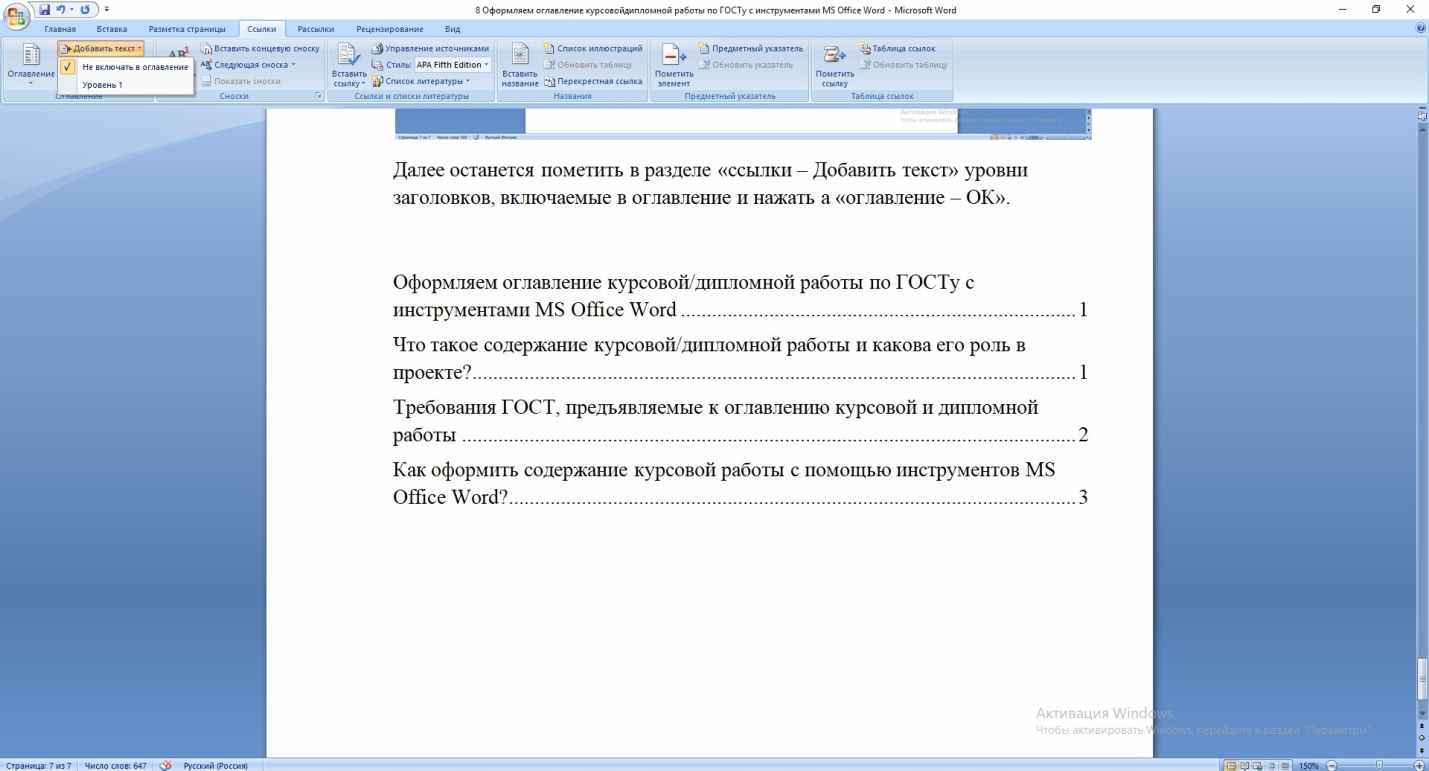Click TOC entry Требования ГОСТ, предъявляемые

pos(740,421)
